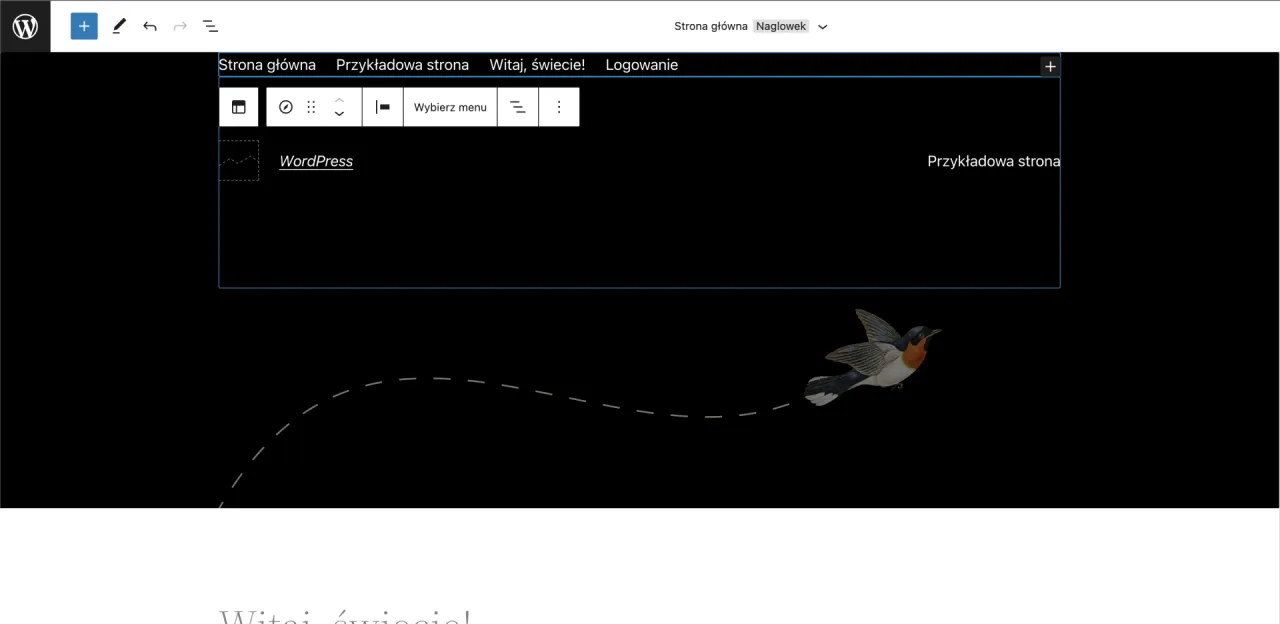Click the block drag handle dots
This screenshot has height=624, width=1280.
coord(311,107)
